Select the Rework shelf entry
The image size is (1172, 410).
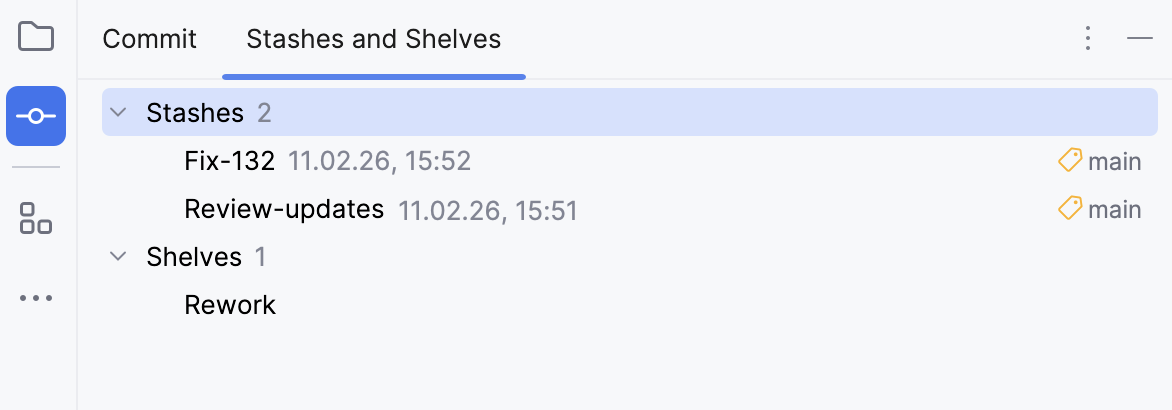coord(230,305)
